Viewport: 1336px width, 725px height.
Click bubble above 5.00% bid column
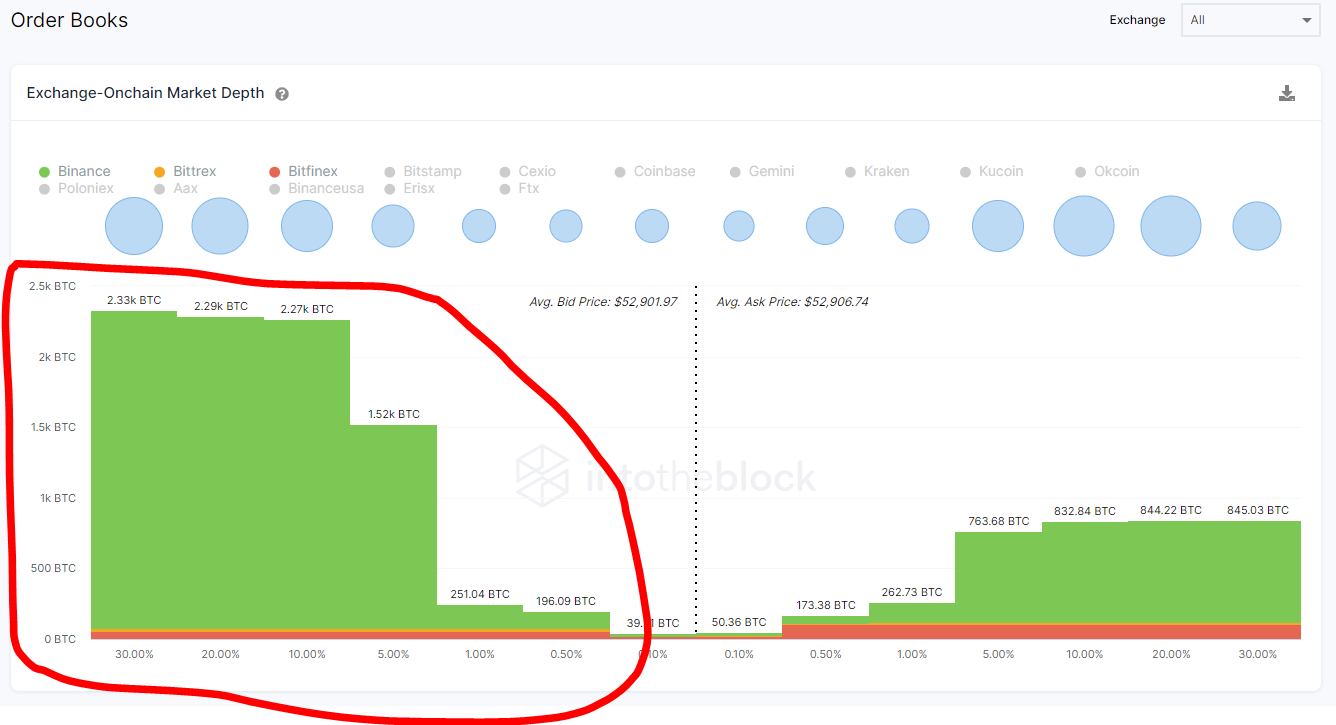tap(393, 226)
